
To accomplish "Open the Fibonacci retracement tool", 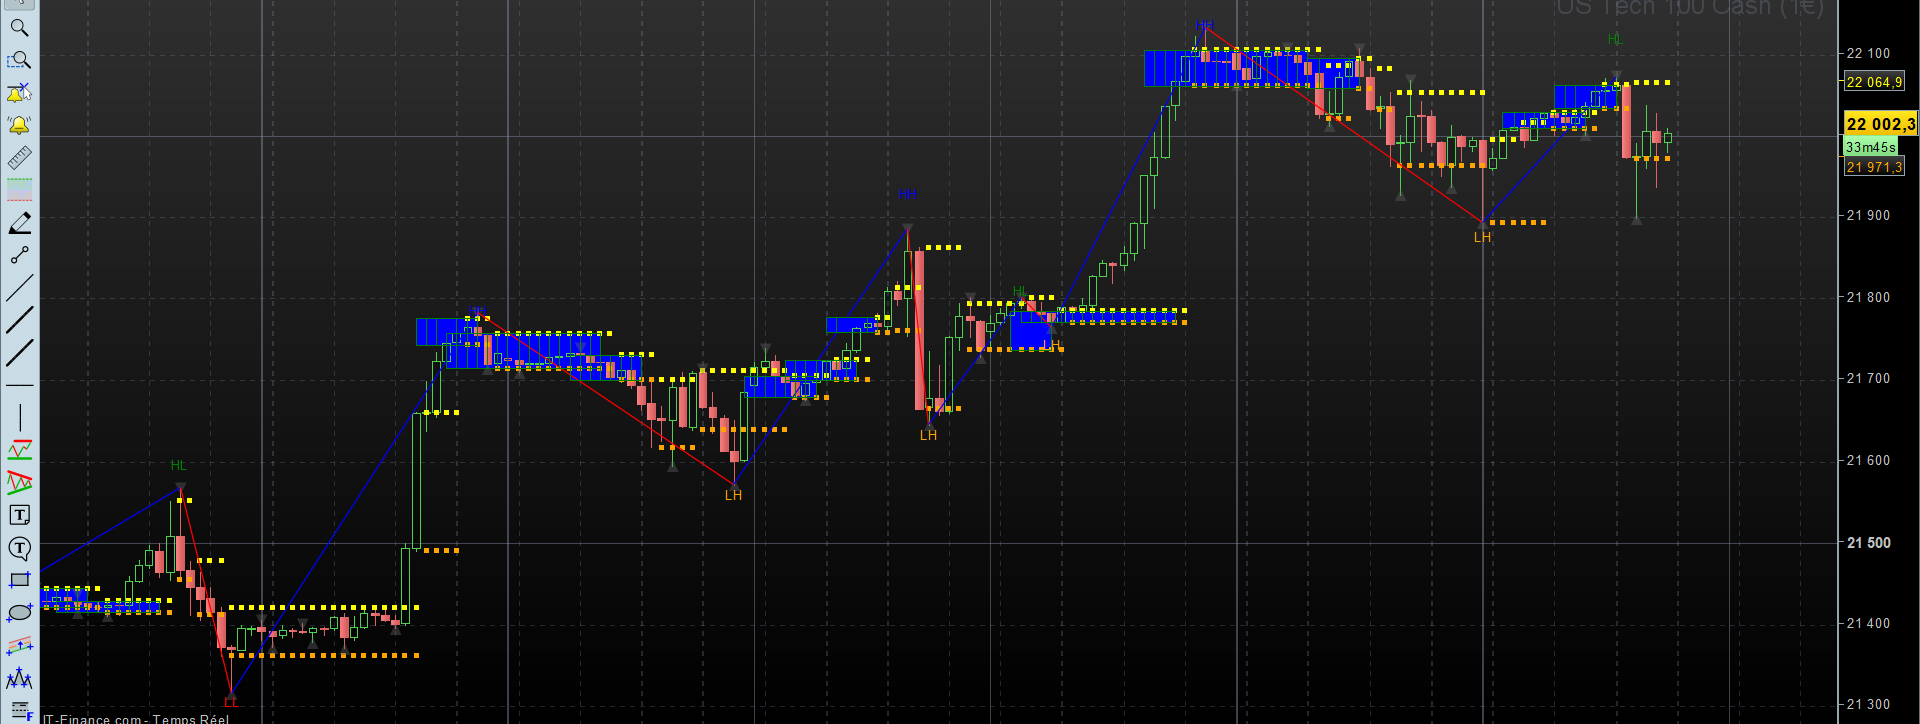I will (x=19, y=711).
